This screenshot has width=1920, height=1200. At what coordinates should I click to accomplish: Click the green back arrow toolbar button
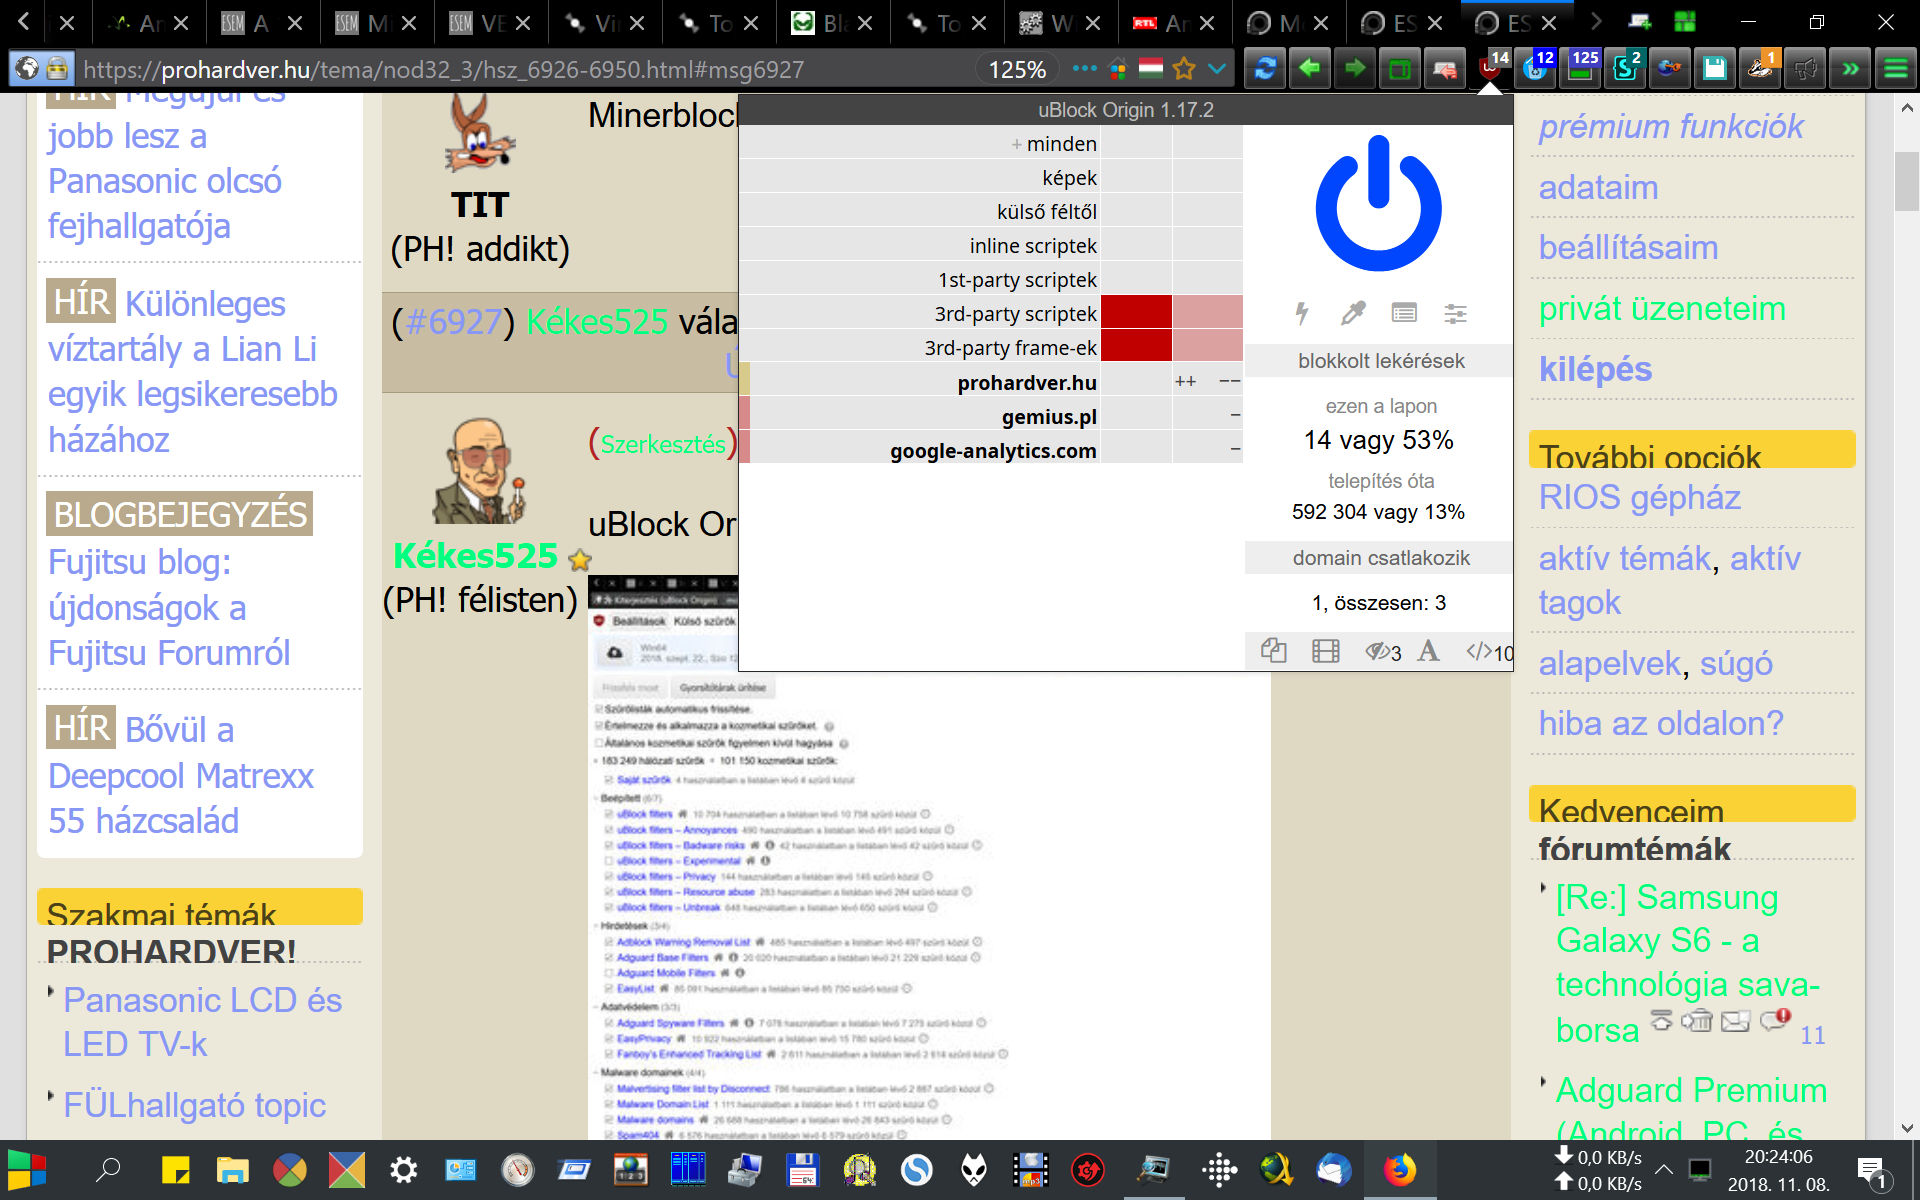pos(1309,68)
